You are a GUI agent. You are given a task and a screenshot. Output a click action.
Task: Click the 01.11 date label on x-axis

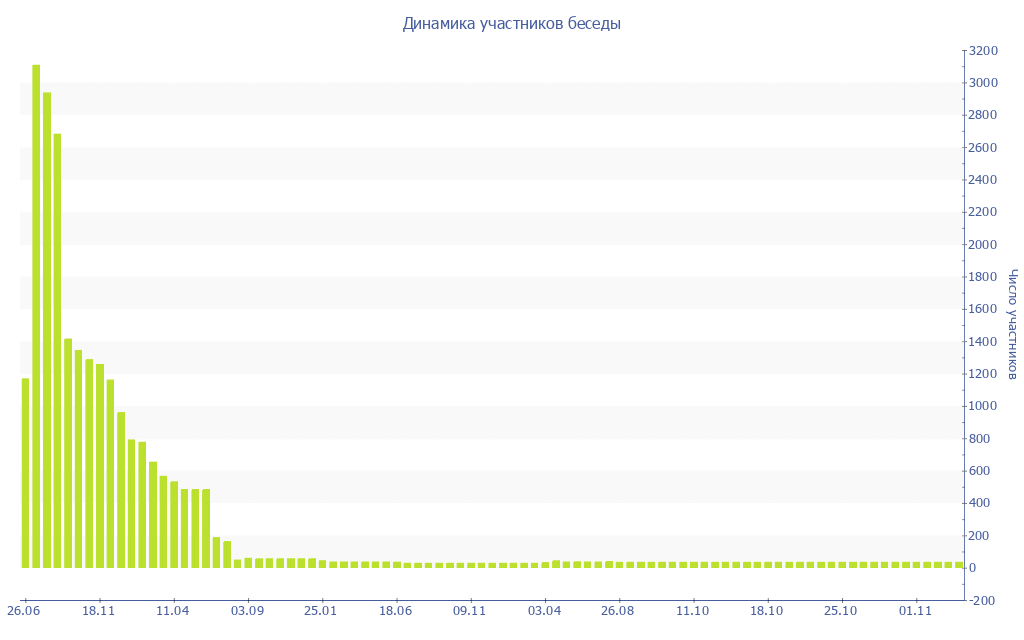(x=915, y=610)
